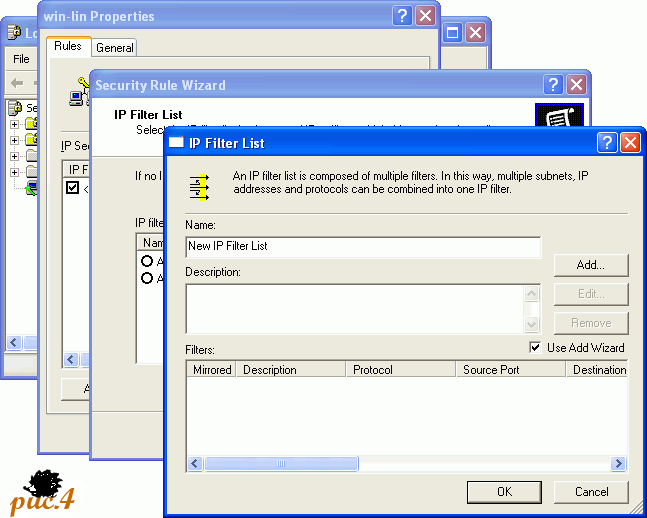
Task: Select the first IP filter list radio button
Action: pyautogui.click(x=147, y=261)
